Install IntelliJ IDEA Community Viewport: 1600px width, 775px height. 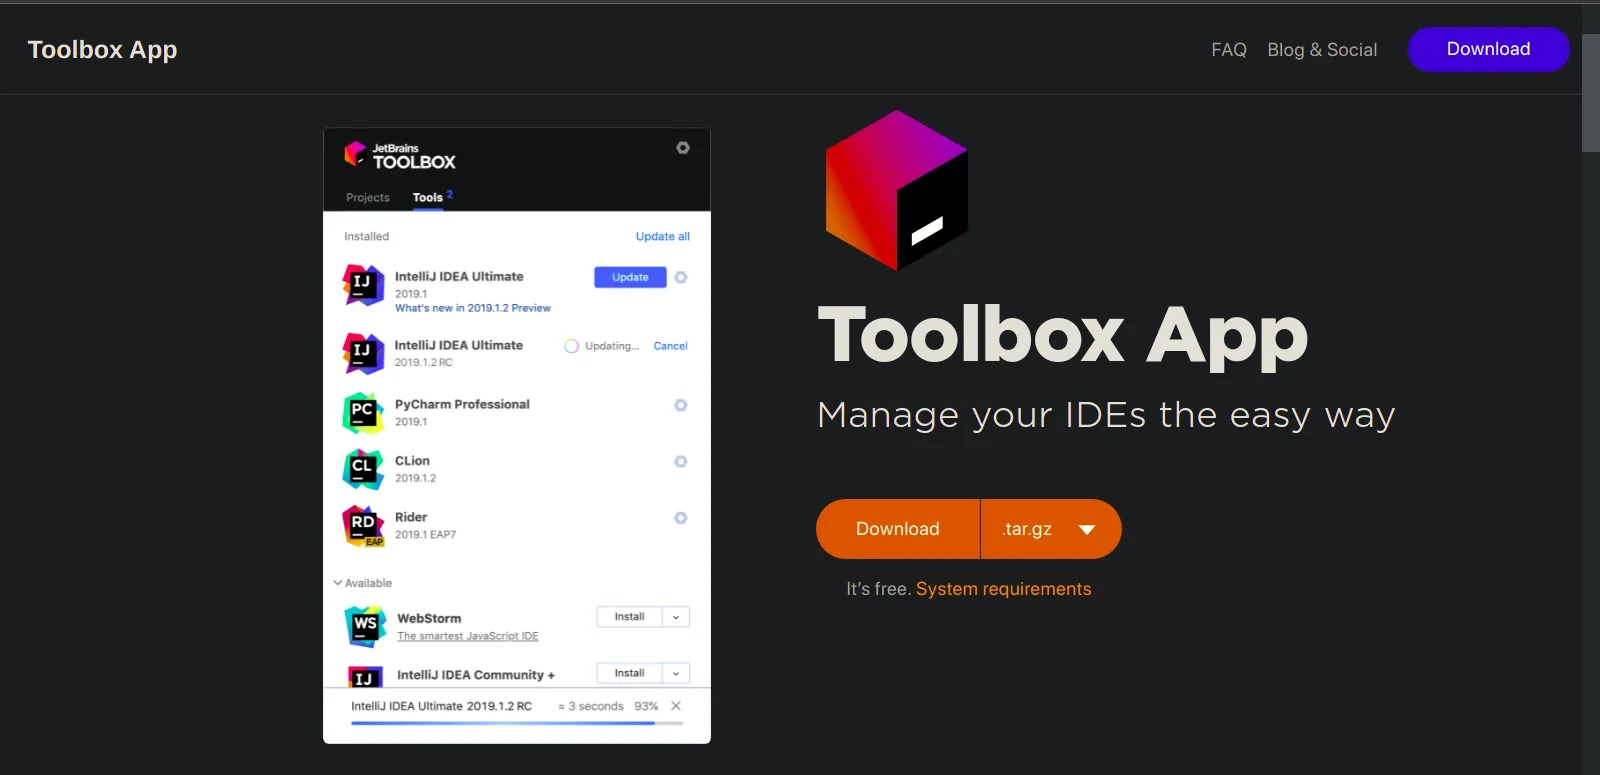pyautogui.click(x=629, y=673)
